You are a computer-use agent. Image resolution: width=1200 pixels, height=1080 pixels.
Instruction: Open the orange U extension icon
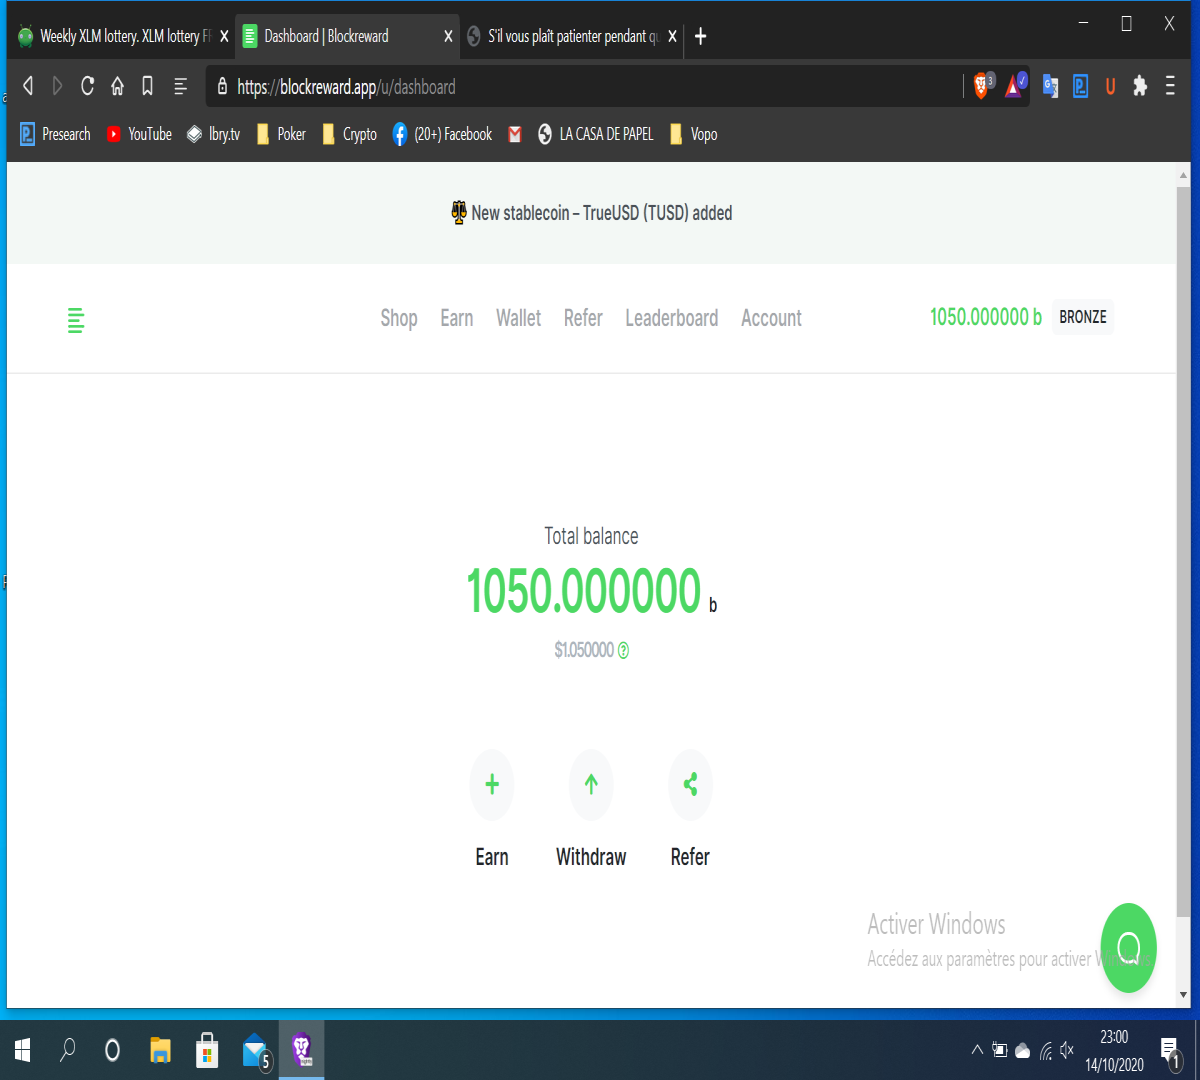(1110, 86)
